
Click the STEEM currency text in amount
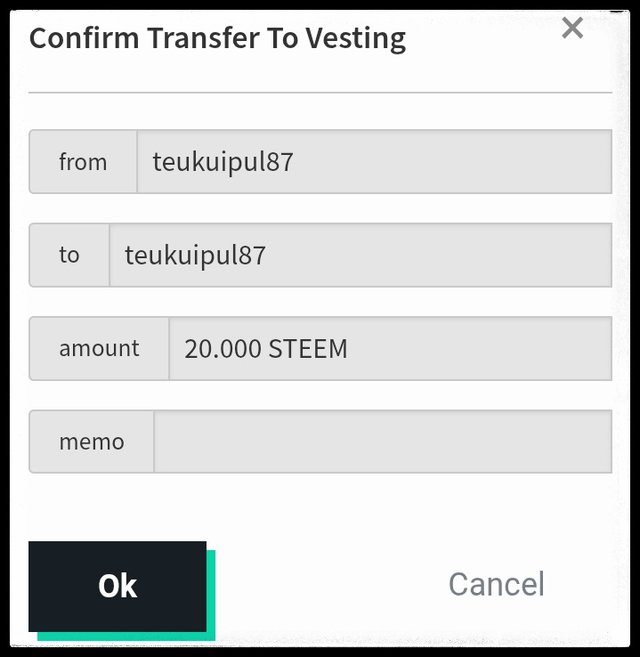tap(307, 349)
